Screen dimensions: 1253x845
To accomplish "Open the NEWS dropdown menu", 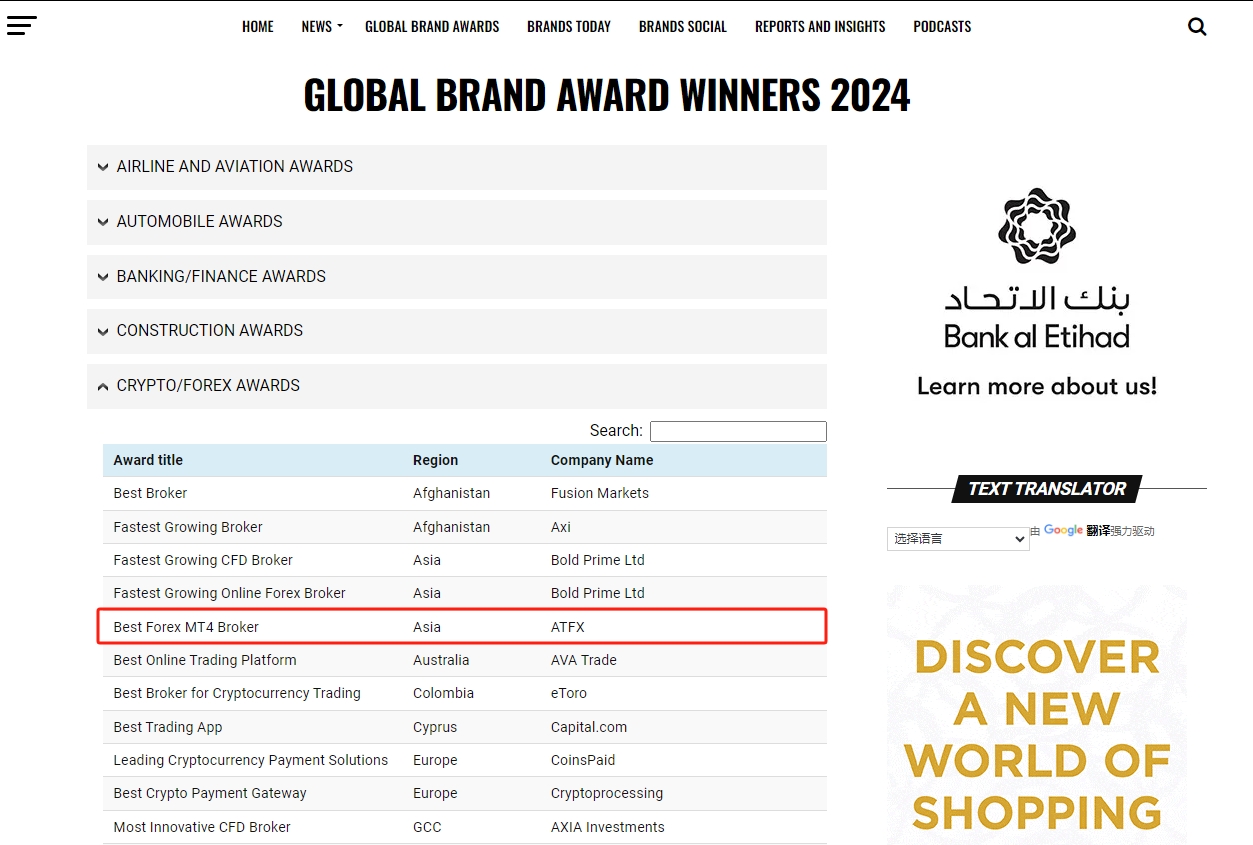I will [x=321, y=27].
